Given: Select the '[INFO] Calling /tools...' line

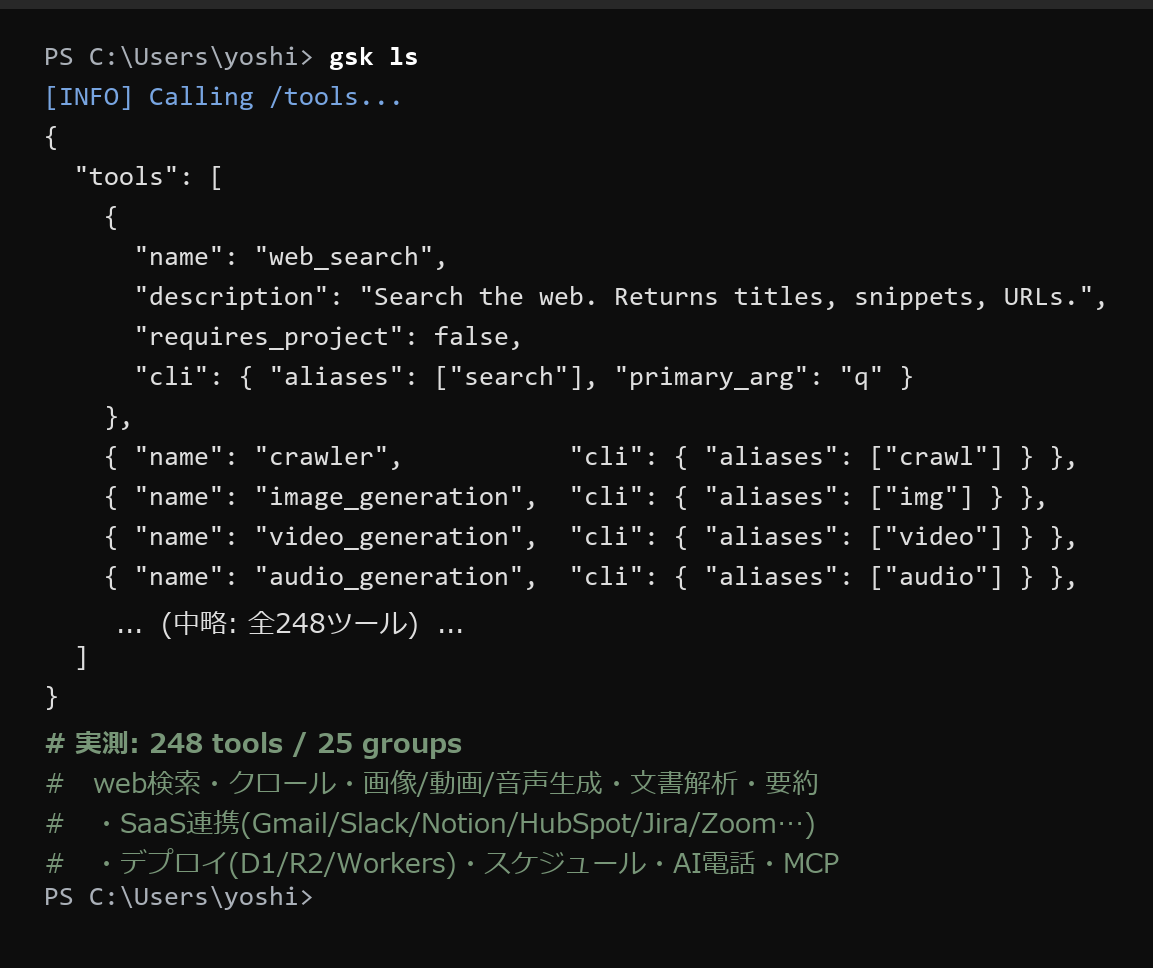Looking at the screenshot, I should pyautogui.click(x=224, y=97).
